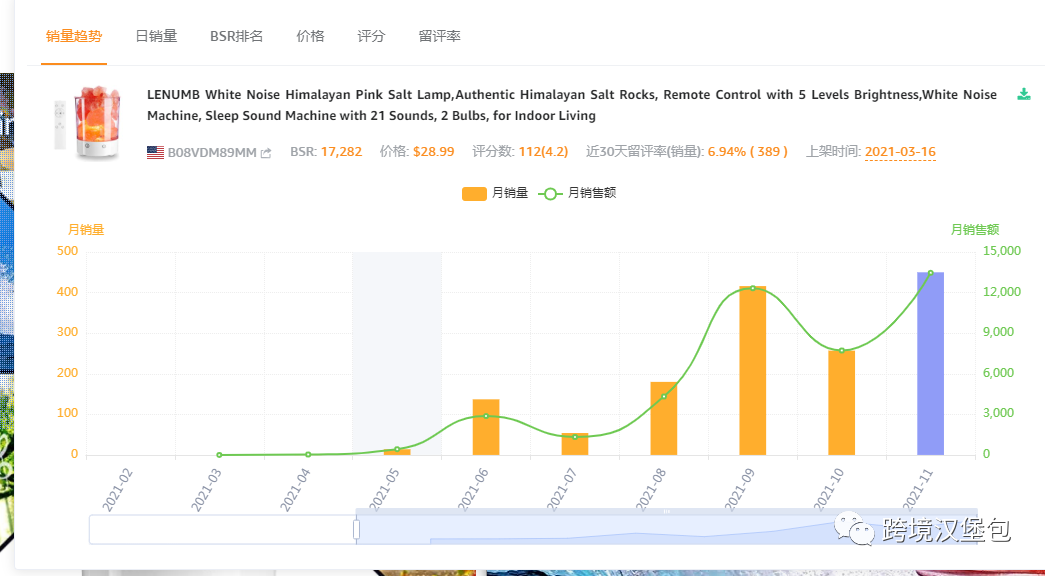This screenshot has width=1045, height=576.
Task: Open the LENUMB product title
Action: tap(572, 105)
